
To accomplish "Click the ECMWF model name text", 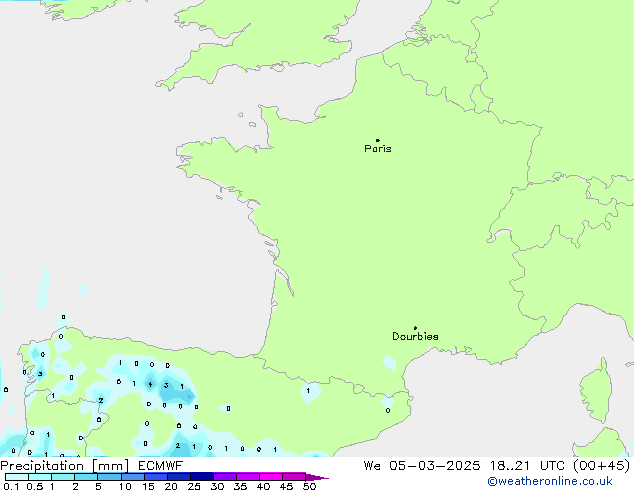I will (161, 466).
